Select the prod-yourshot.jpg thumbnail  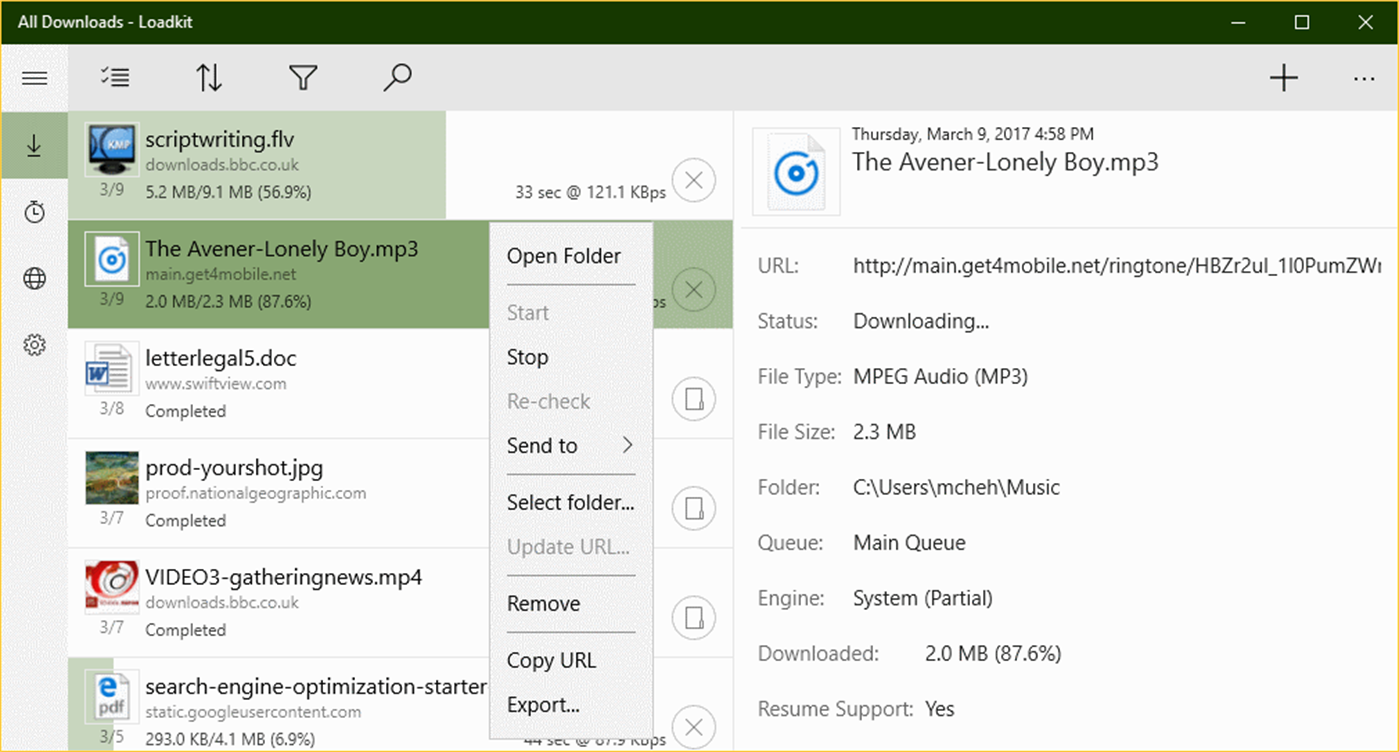110,479
